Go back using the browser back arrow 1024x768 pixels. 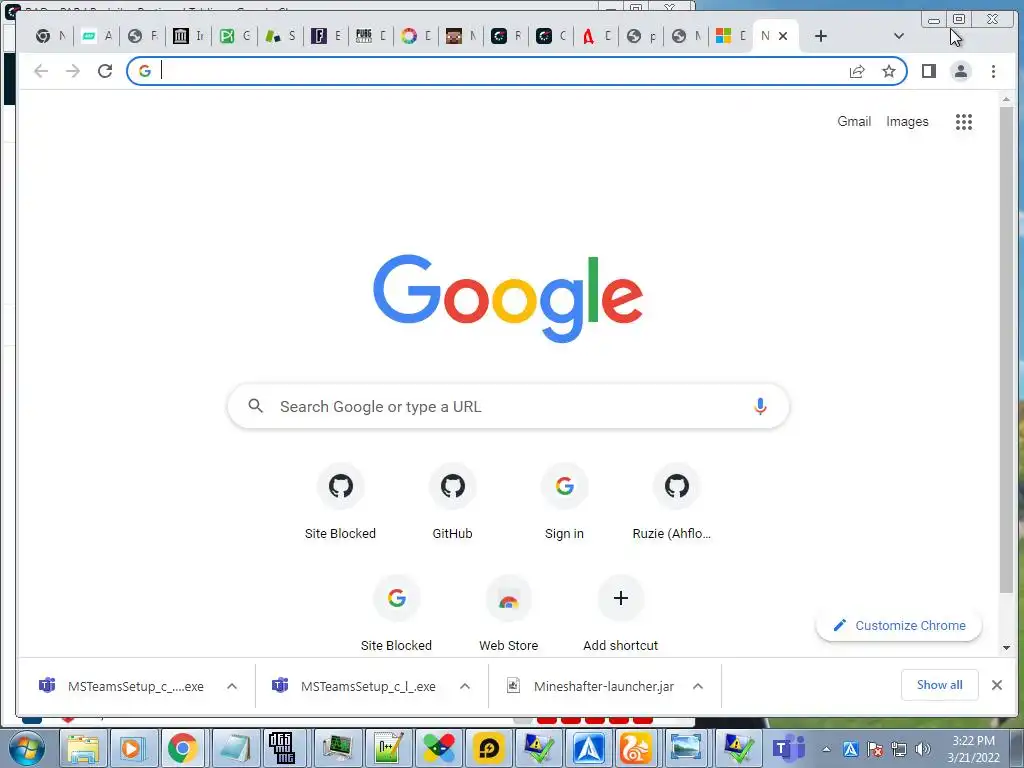(x=41, y=71)
